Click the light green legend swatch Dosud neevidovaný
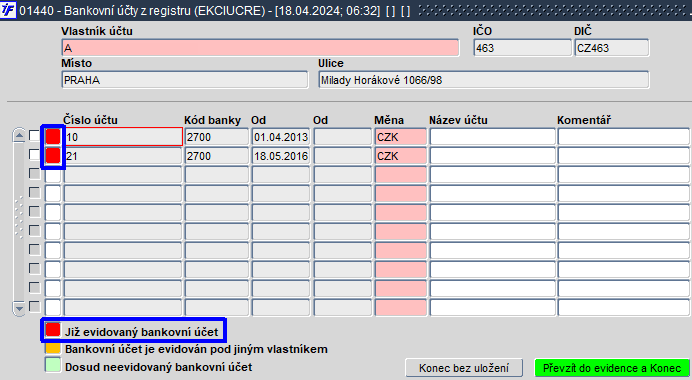692x380 pixels. 53,365
